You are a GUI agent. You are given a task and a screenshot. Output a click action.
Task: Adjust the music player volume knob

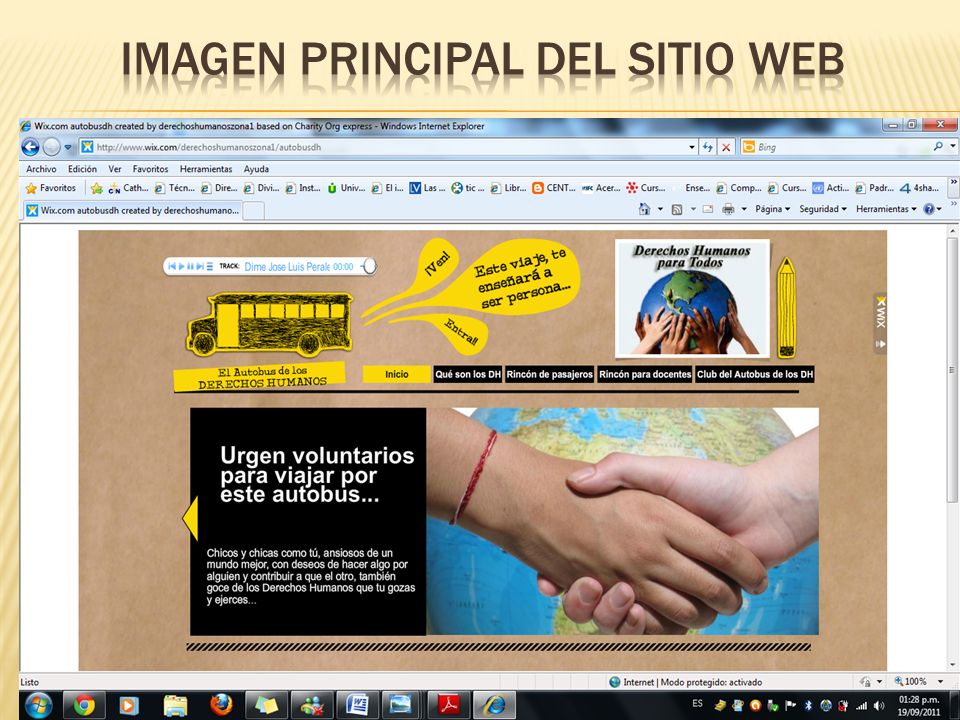point(369,266)
